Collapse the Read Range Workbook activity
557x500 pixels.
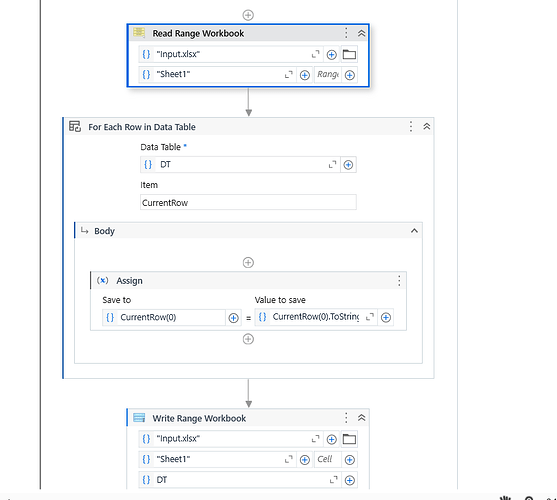(361, 33)
